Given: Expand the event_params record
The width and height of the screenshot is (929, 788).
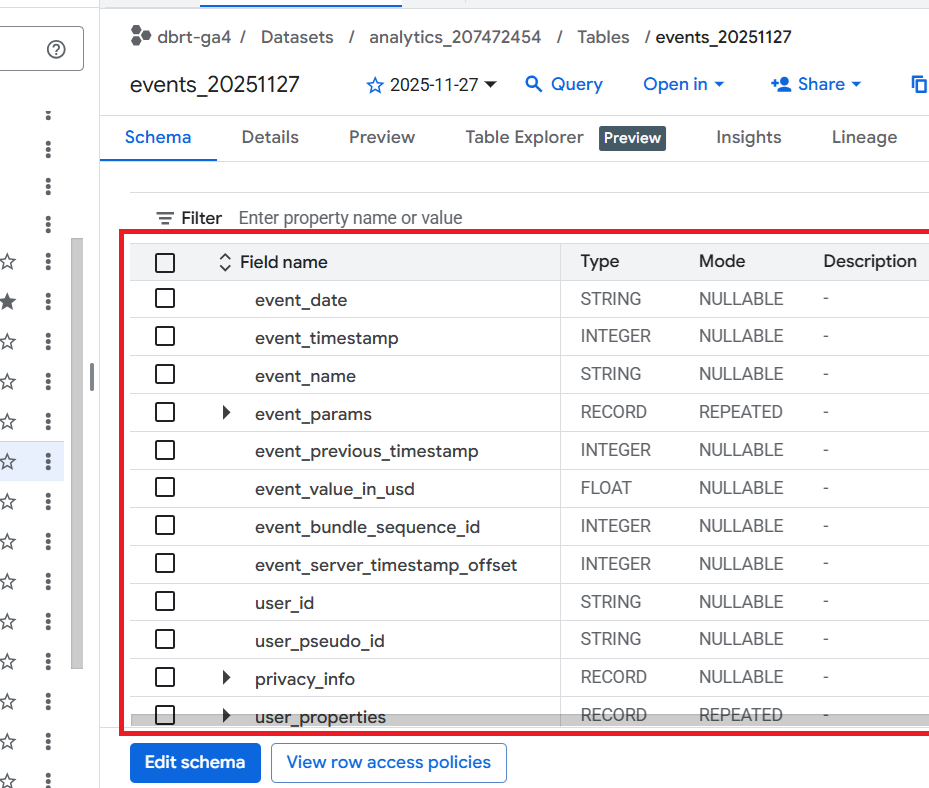Looking at the screenshot, I should (x=226, y=412).
